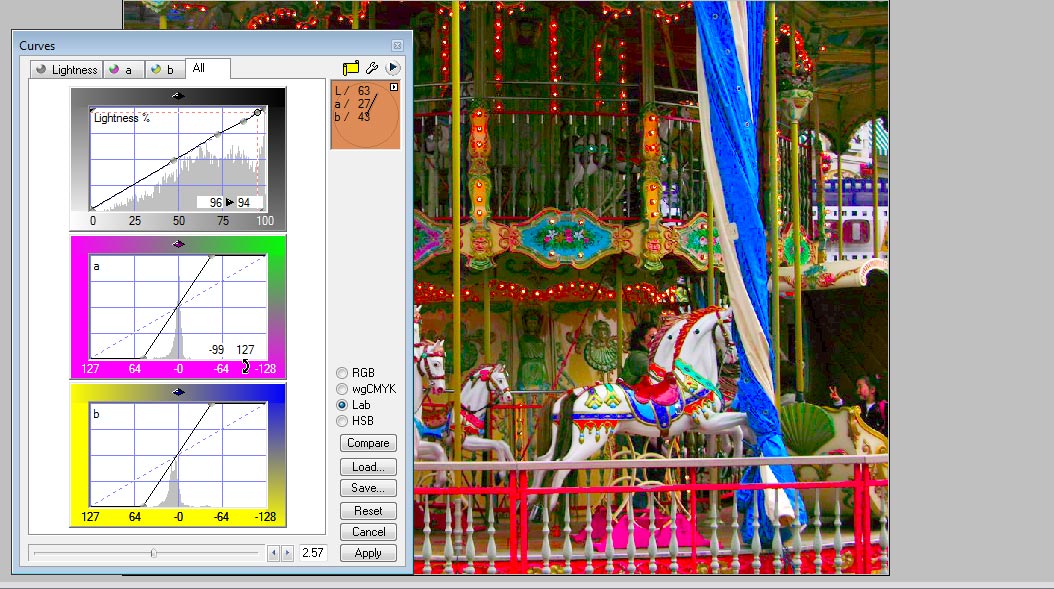Choose the RGB color mode
This screenshot has height=589, width=1054.
(x=356, y=372)
